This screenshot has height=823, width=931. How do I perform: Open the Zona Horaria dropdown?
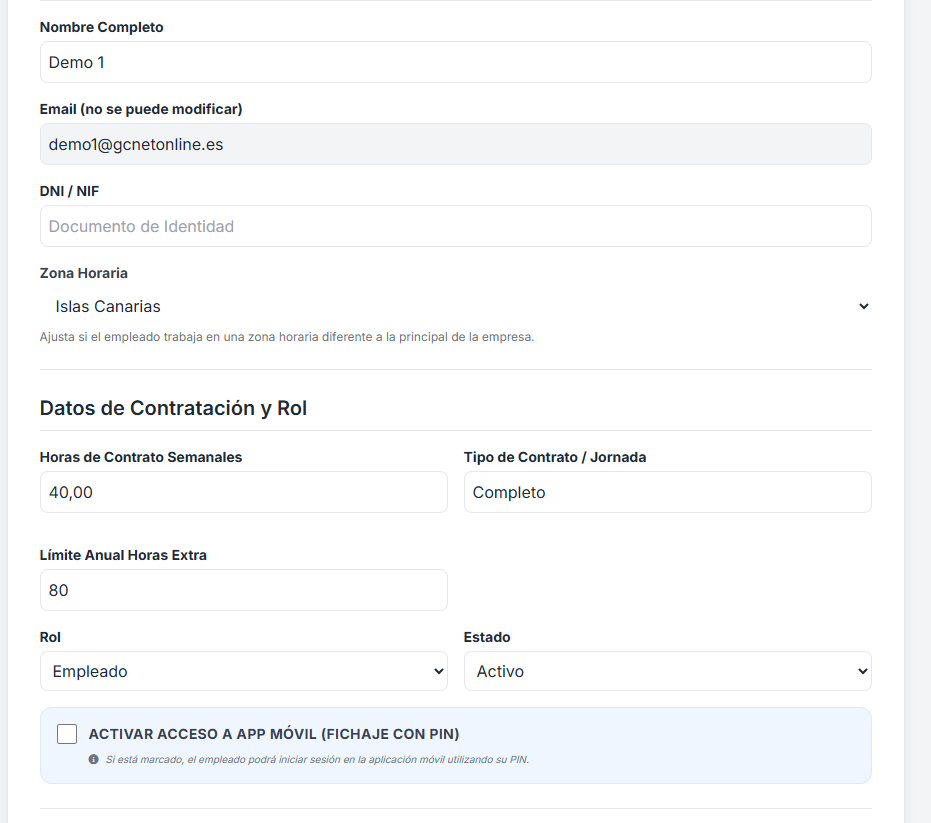pyautogui.click(x=455, y=307)
